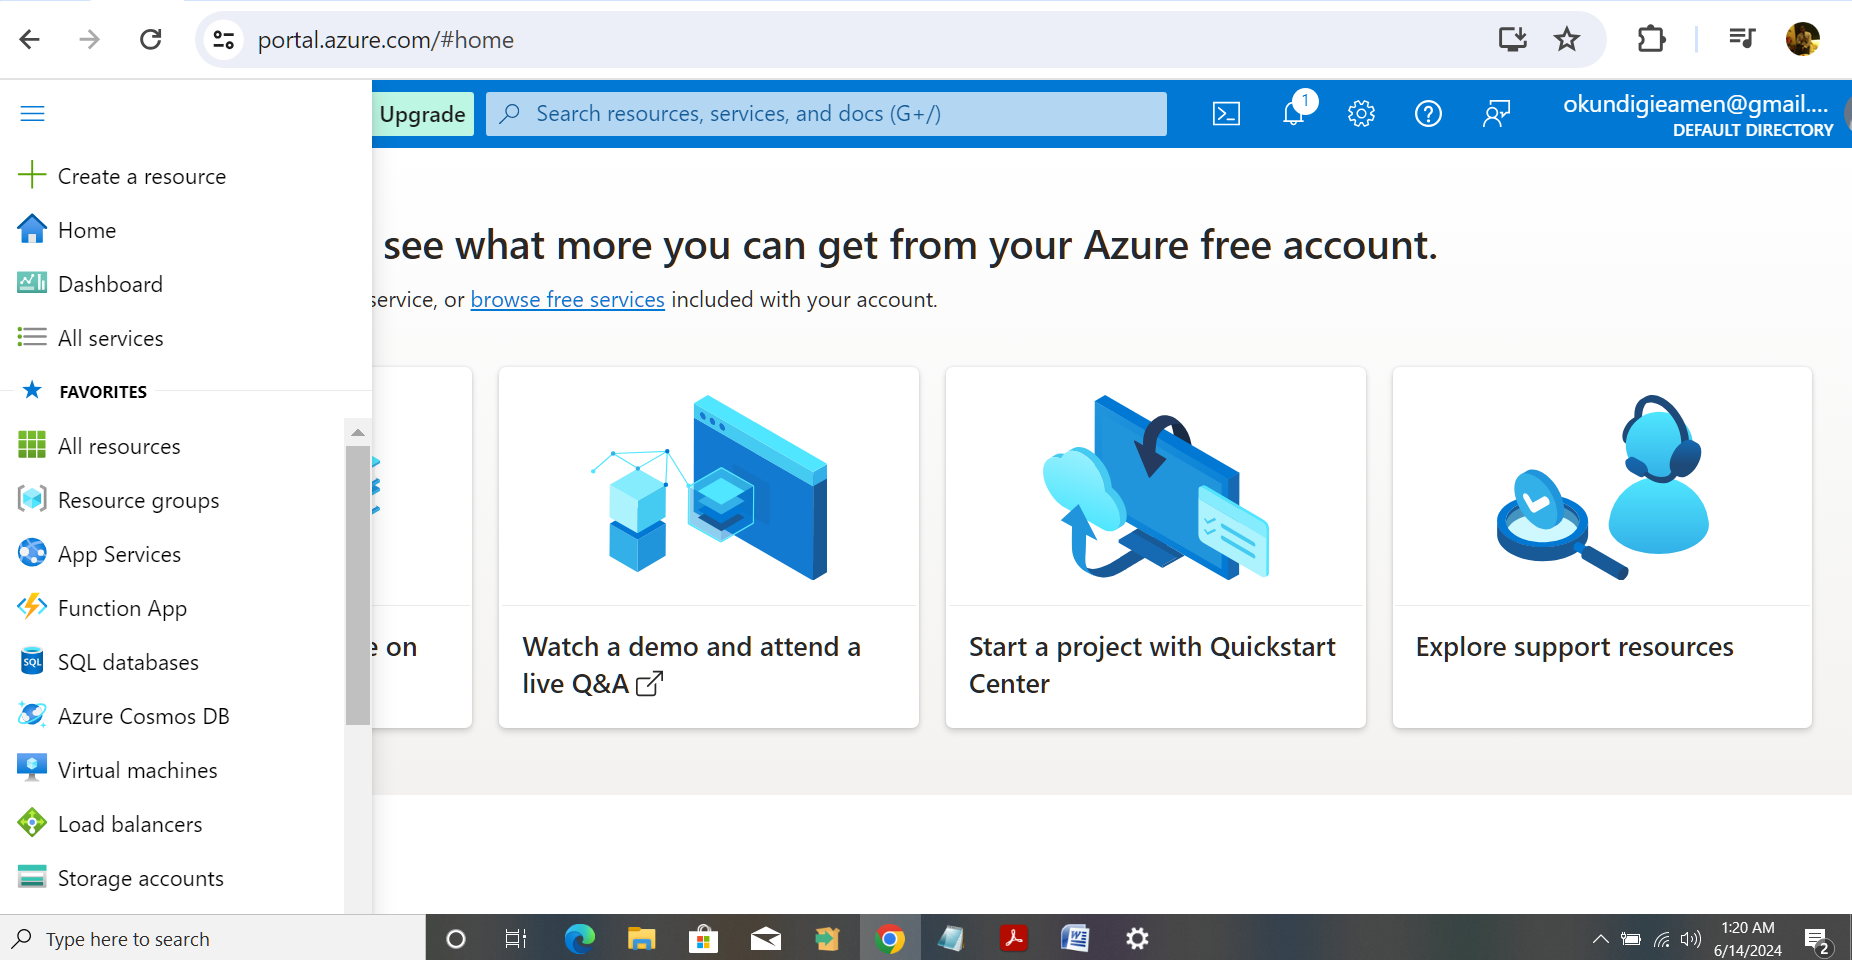Collapse the portal hamburger menu
The width and height of the screenshot is (1852, 960).
coord(32,114)
